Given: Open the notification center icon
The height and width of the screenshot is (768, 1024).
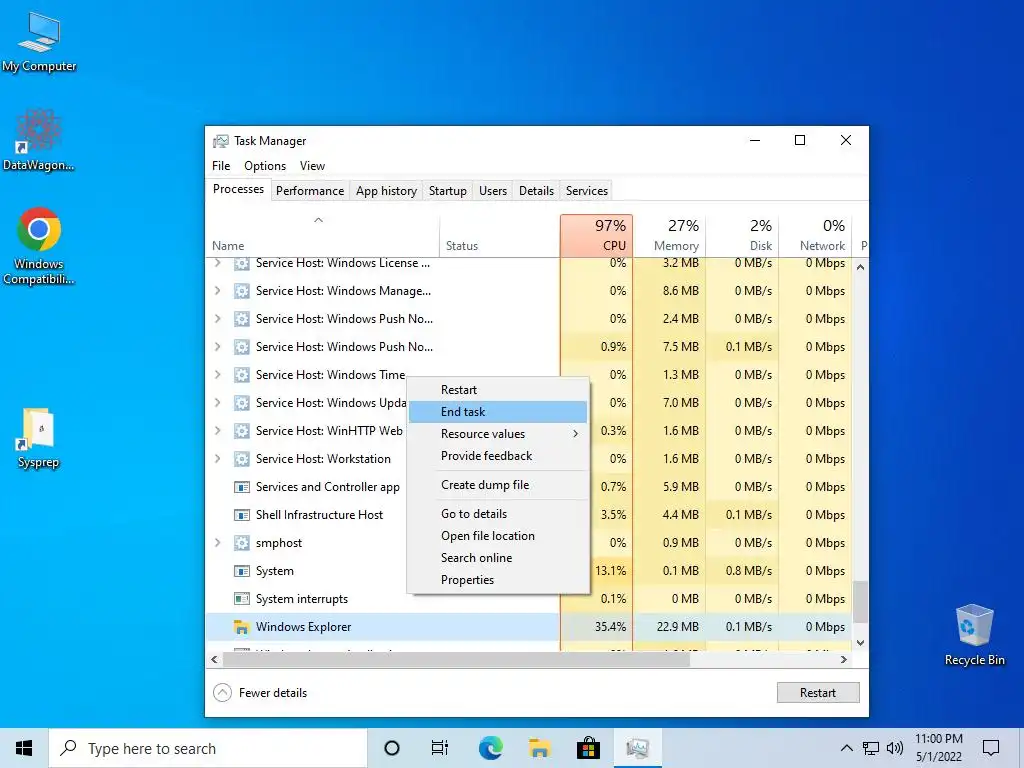Looking at the screenshot, I should [991, 748].
